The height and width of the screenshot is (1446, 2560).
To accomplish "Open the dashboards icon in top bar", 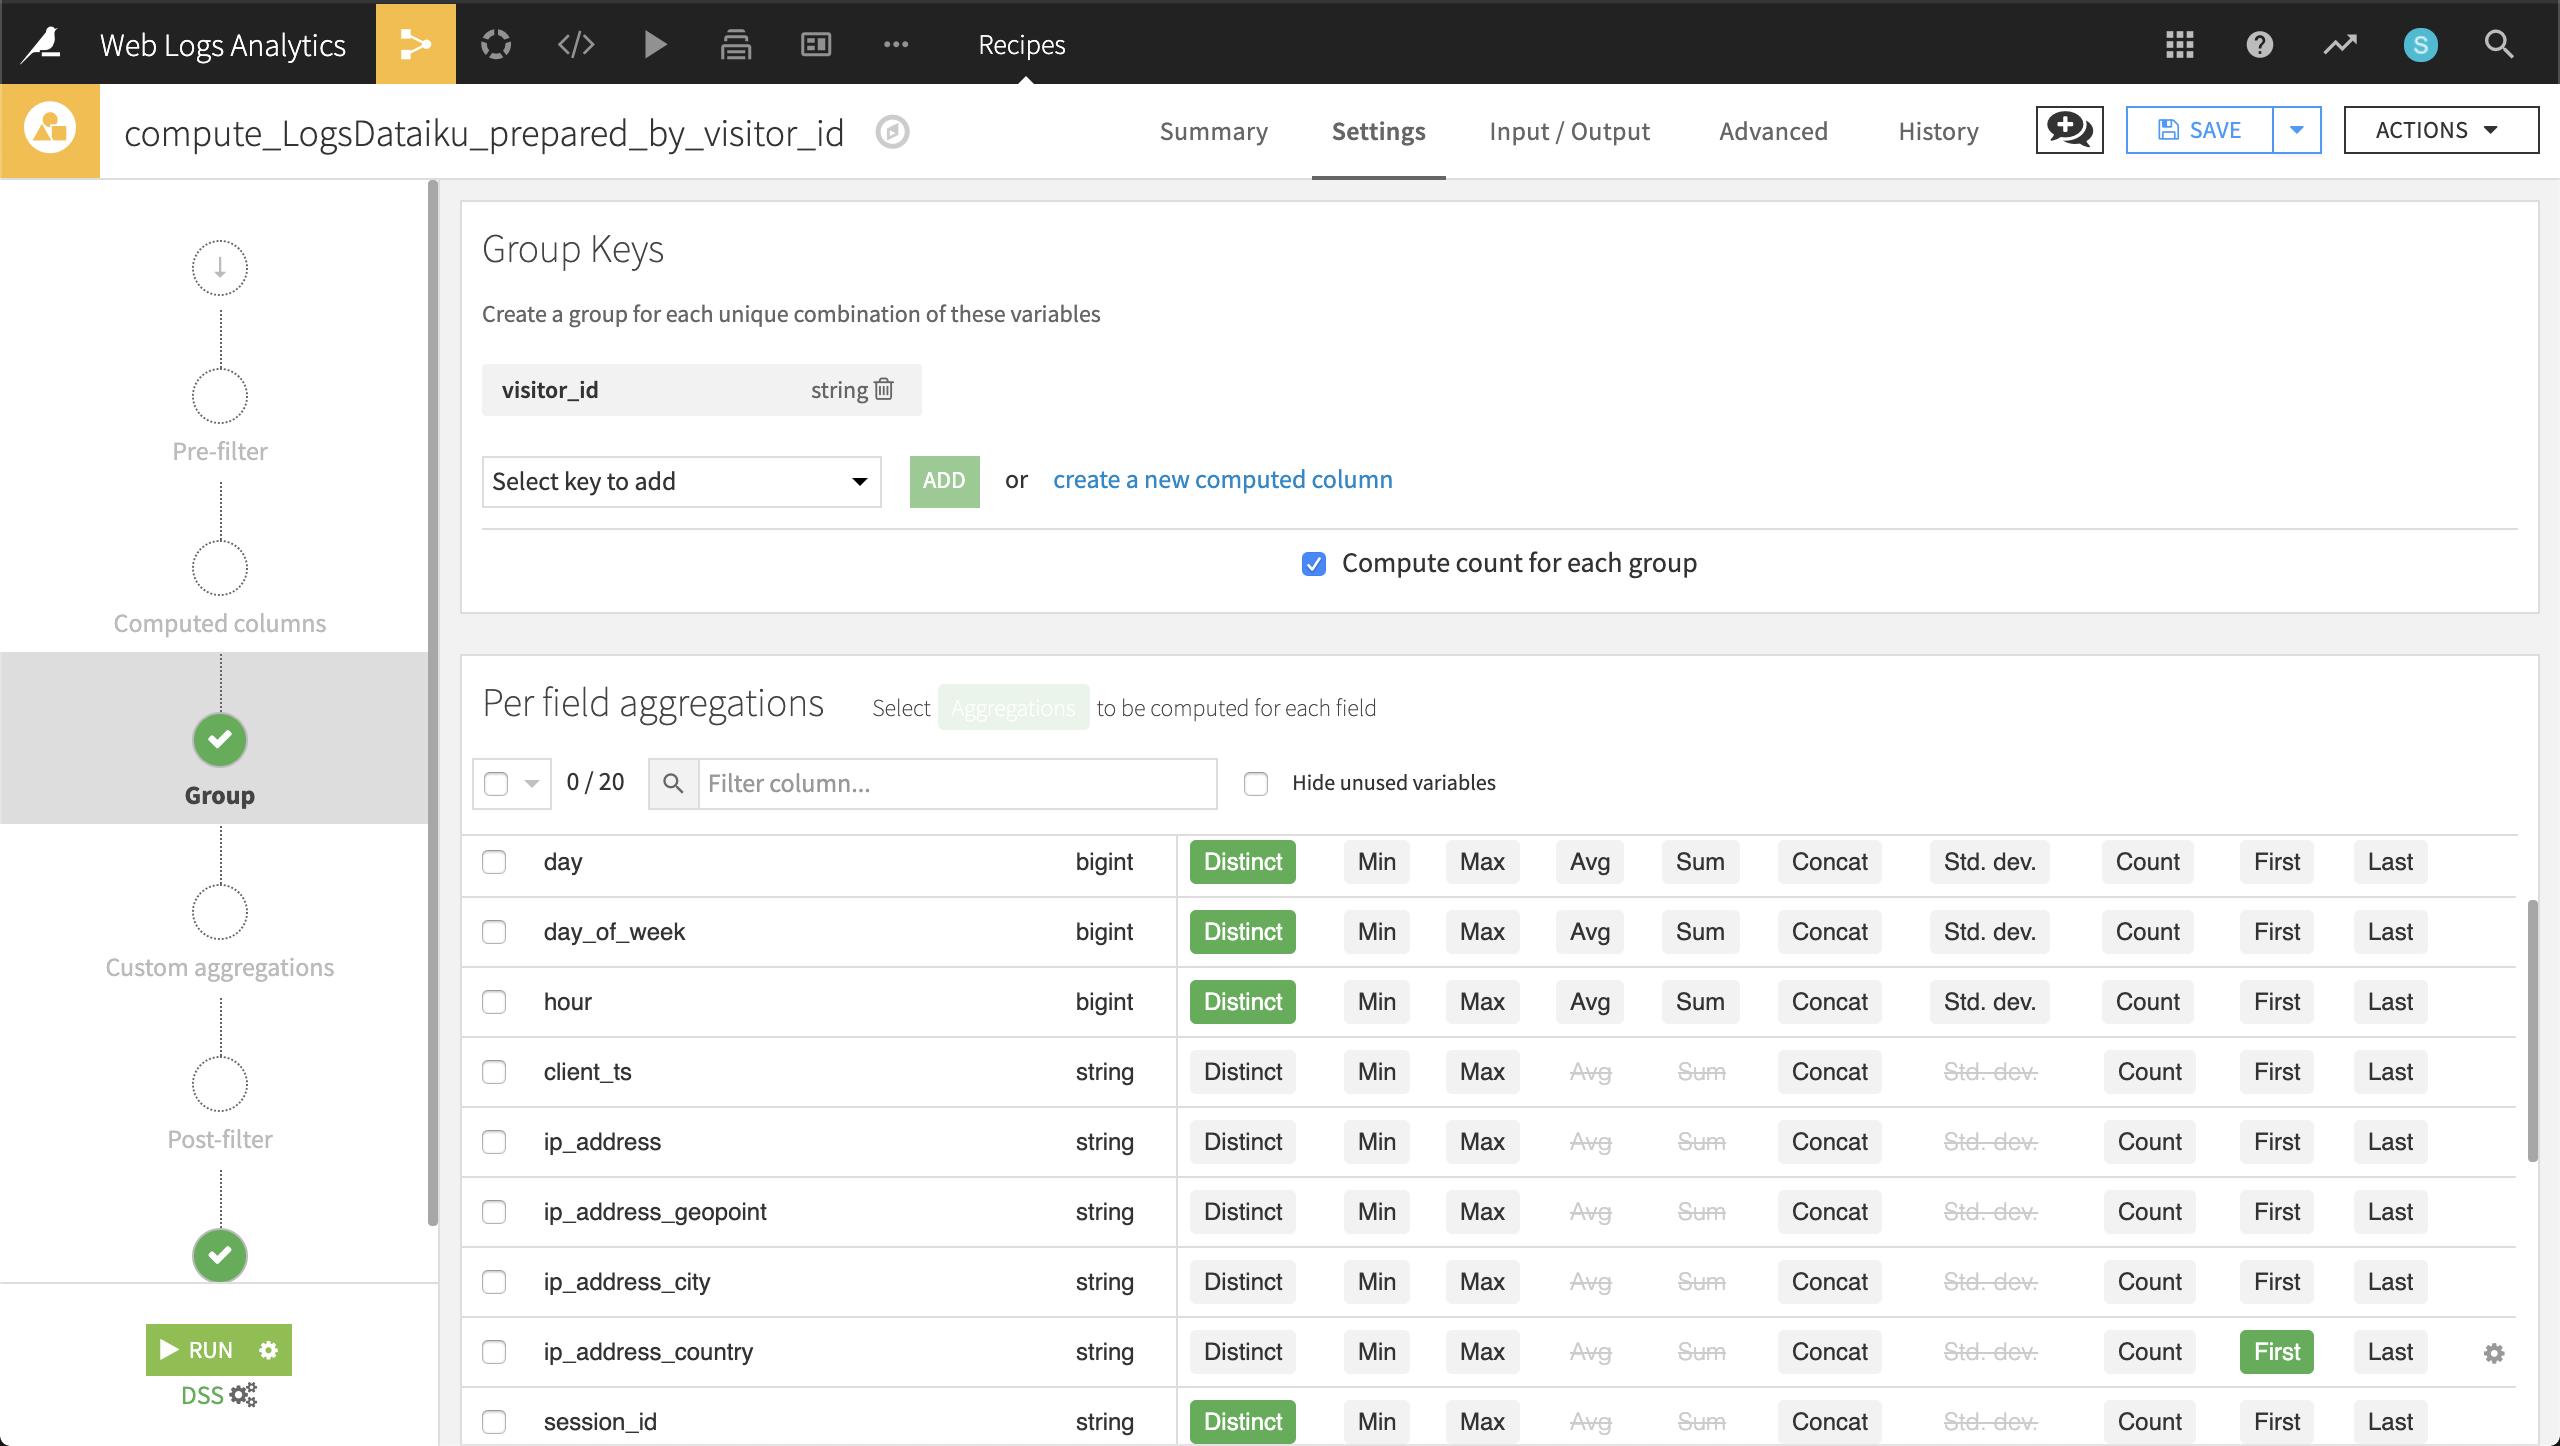I will (816, 44).
